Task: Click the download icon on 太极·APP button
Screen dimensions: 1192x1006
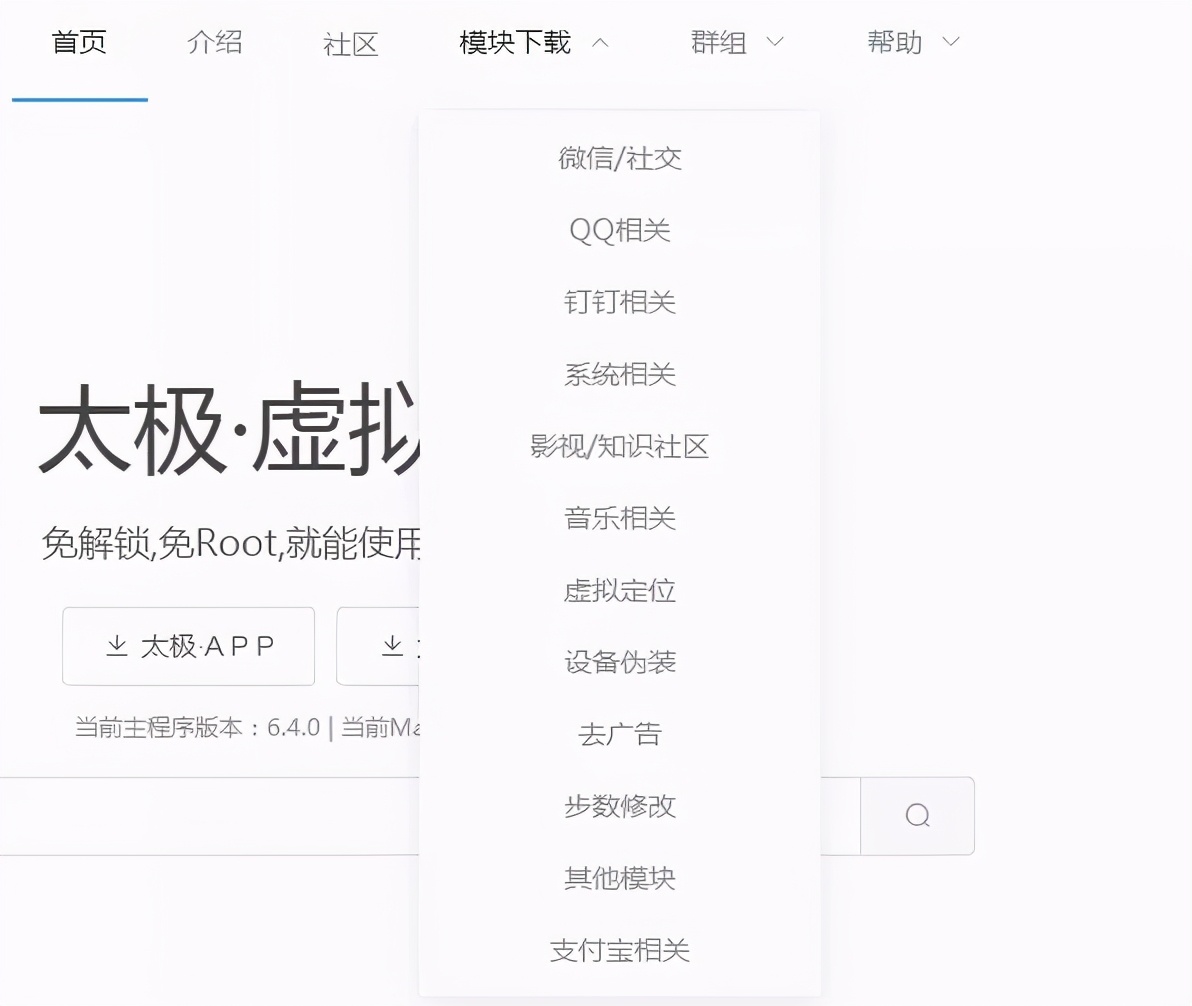Action: tap(119, 646)
